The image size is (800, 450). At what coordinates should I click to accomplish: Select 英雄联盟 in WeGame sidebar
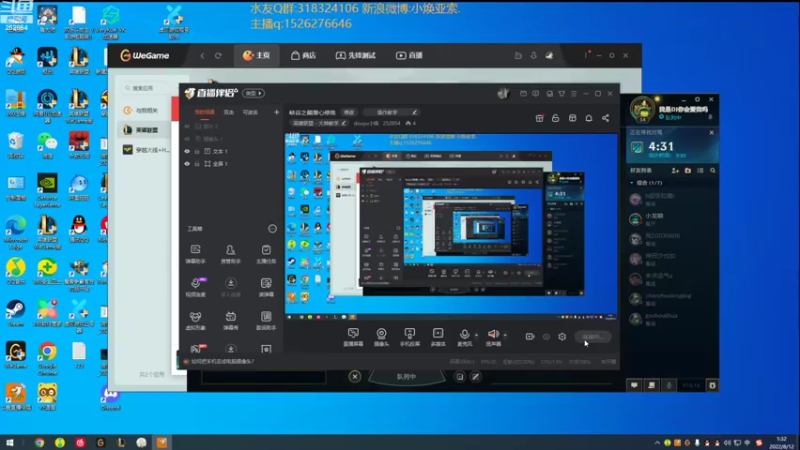[144, 130]
